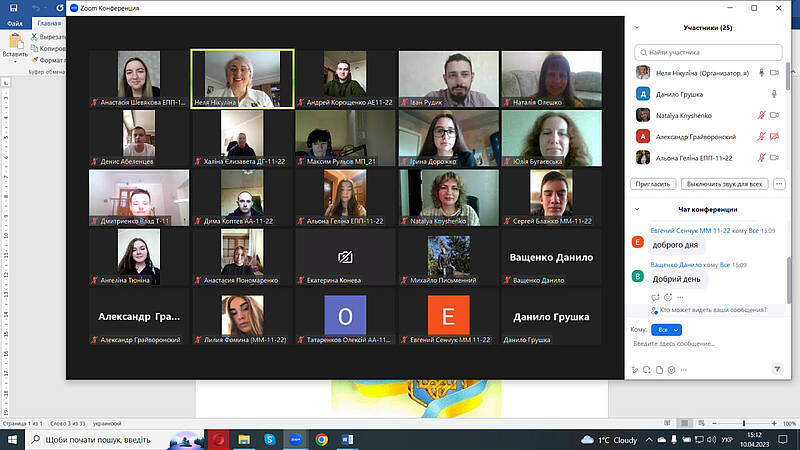
Task: Click the Redo icon in Word's quick access toolbar
Action: (60, 8)
